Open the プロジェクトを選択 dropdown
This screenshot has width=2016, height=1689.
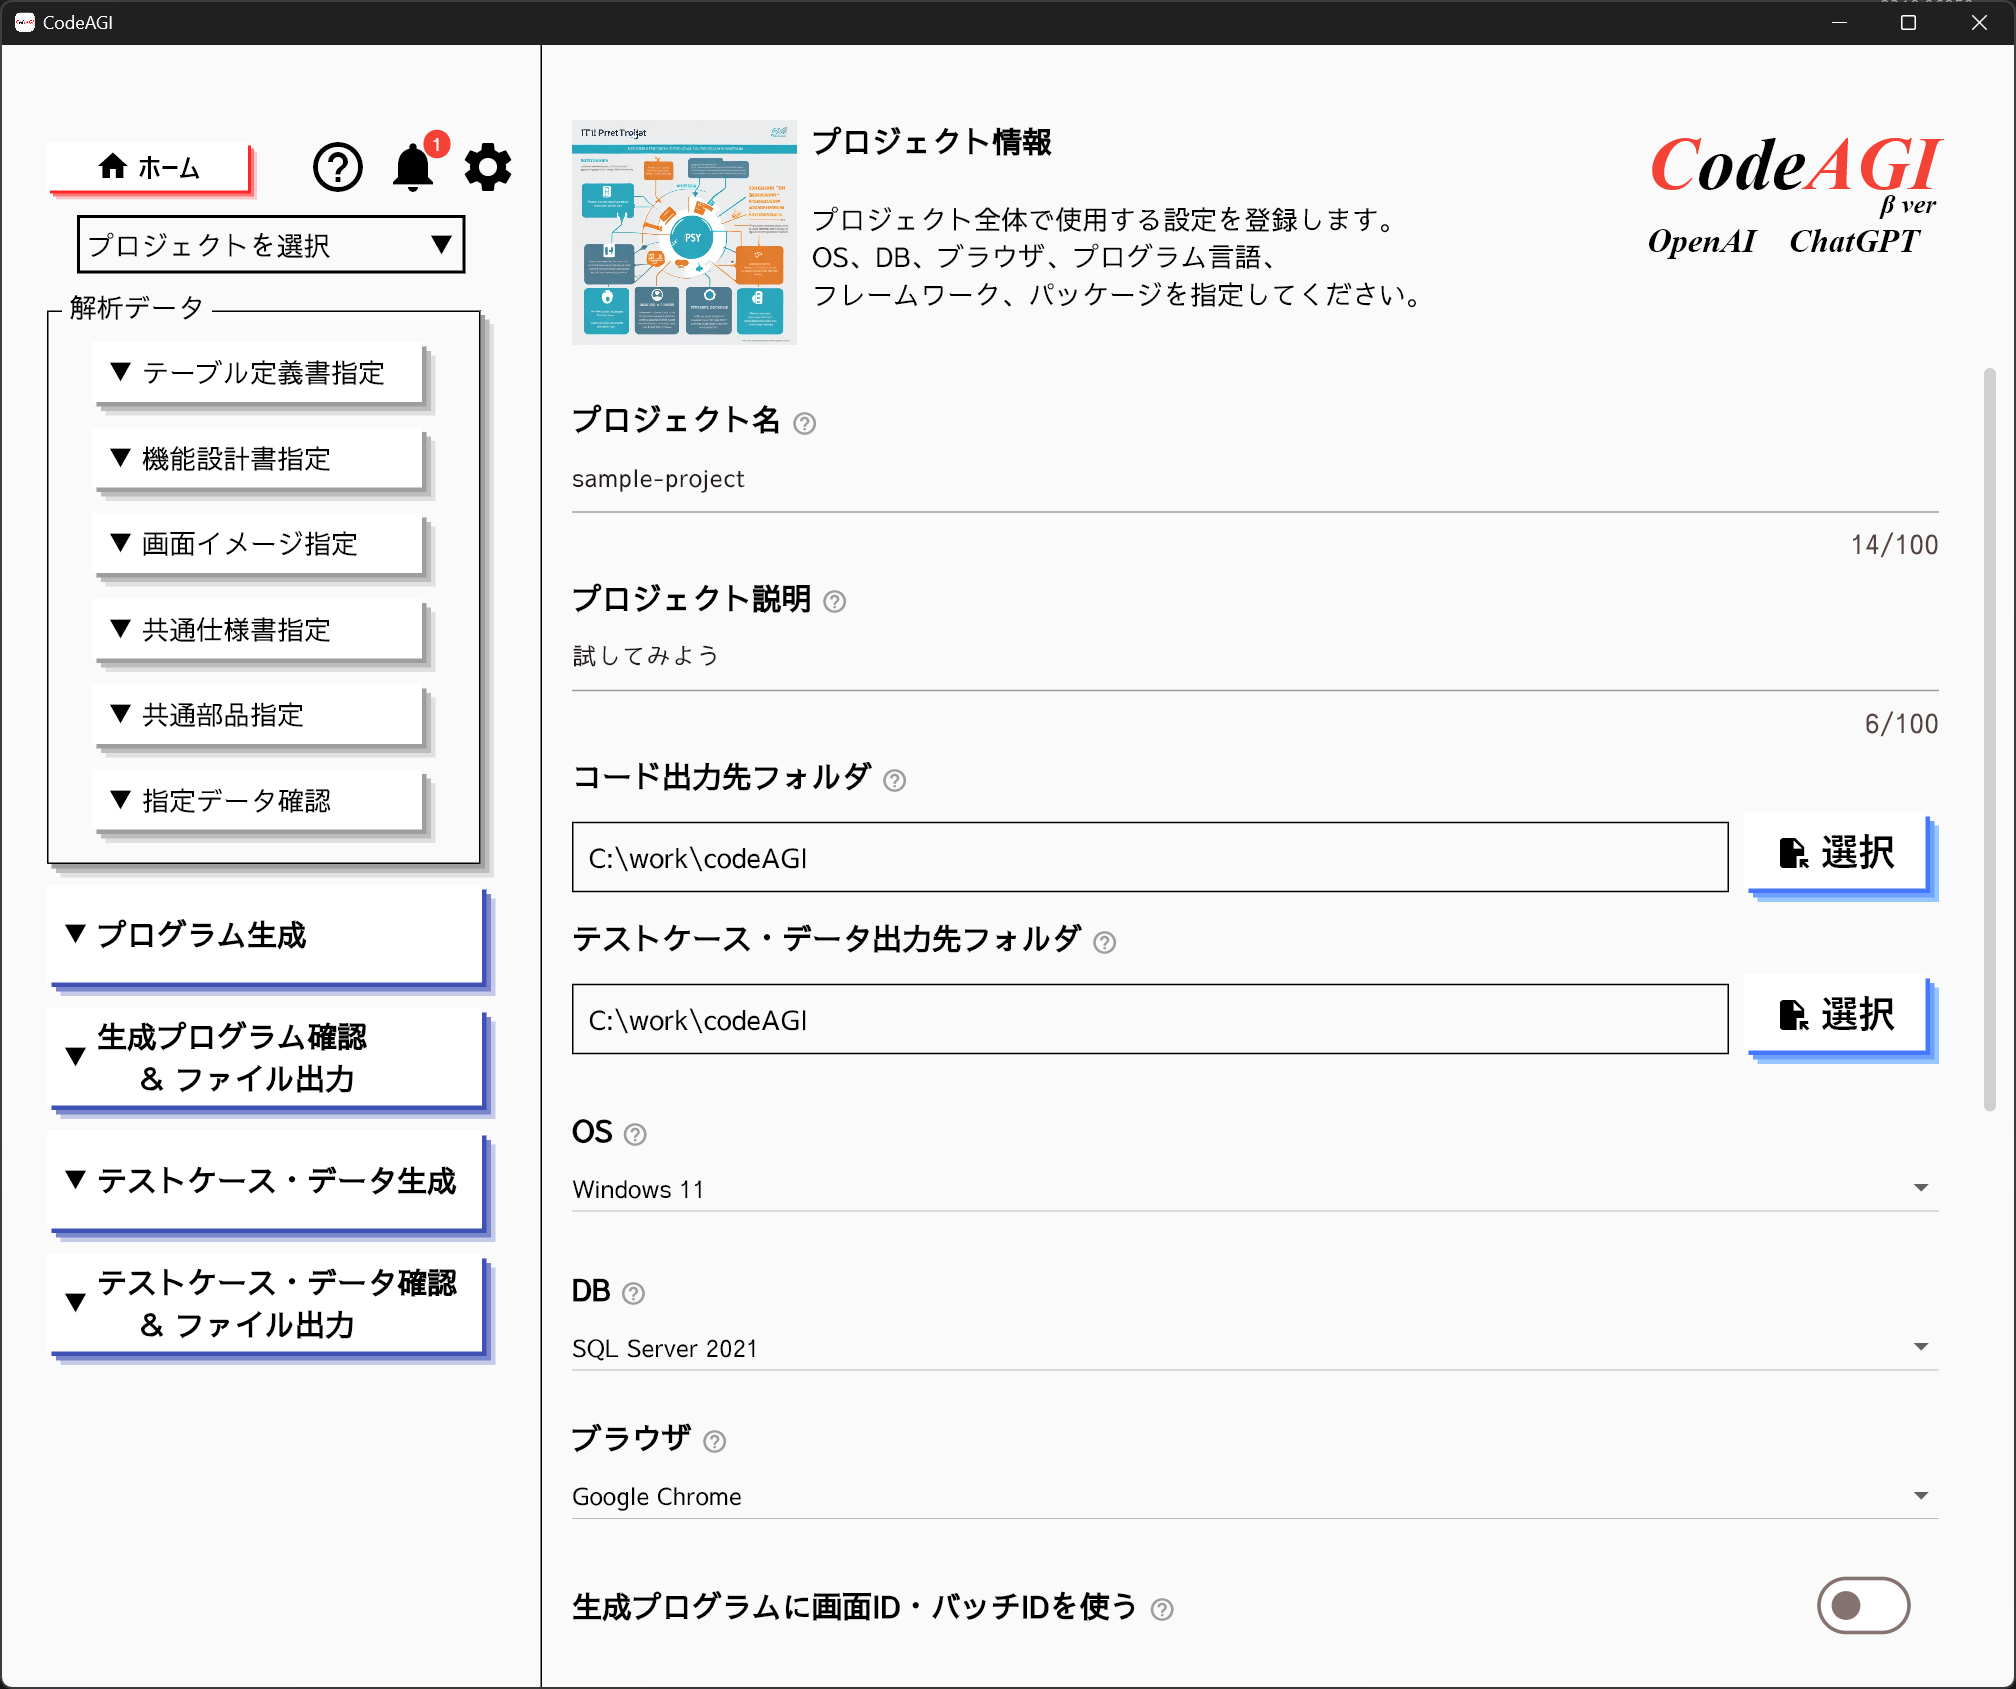pyautogui.click(x=271, y=245)
